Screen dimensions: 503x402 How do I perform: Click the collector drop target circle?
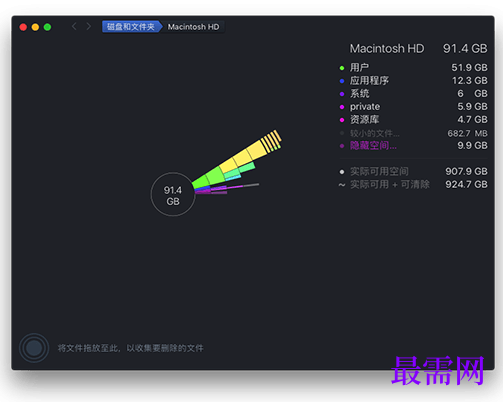point(34,348)
